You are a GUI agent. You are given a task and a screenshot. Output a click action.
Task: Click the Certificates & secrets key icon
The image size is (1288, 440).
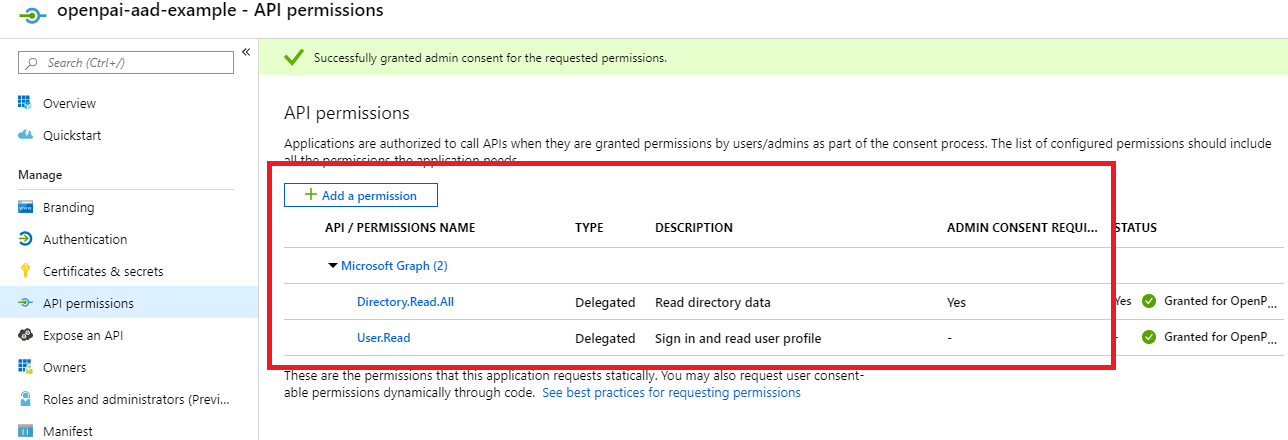26,271
